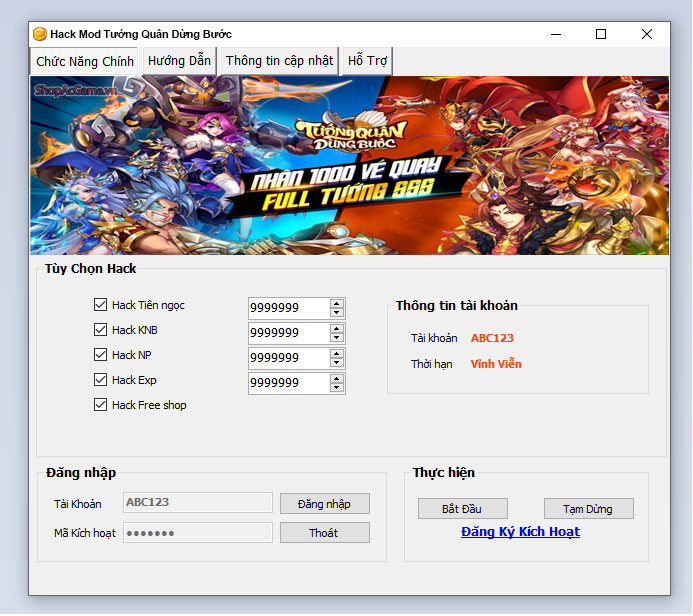Close the Hack Mod window
The width and height of the screenshot is (693, 616).
647,34
